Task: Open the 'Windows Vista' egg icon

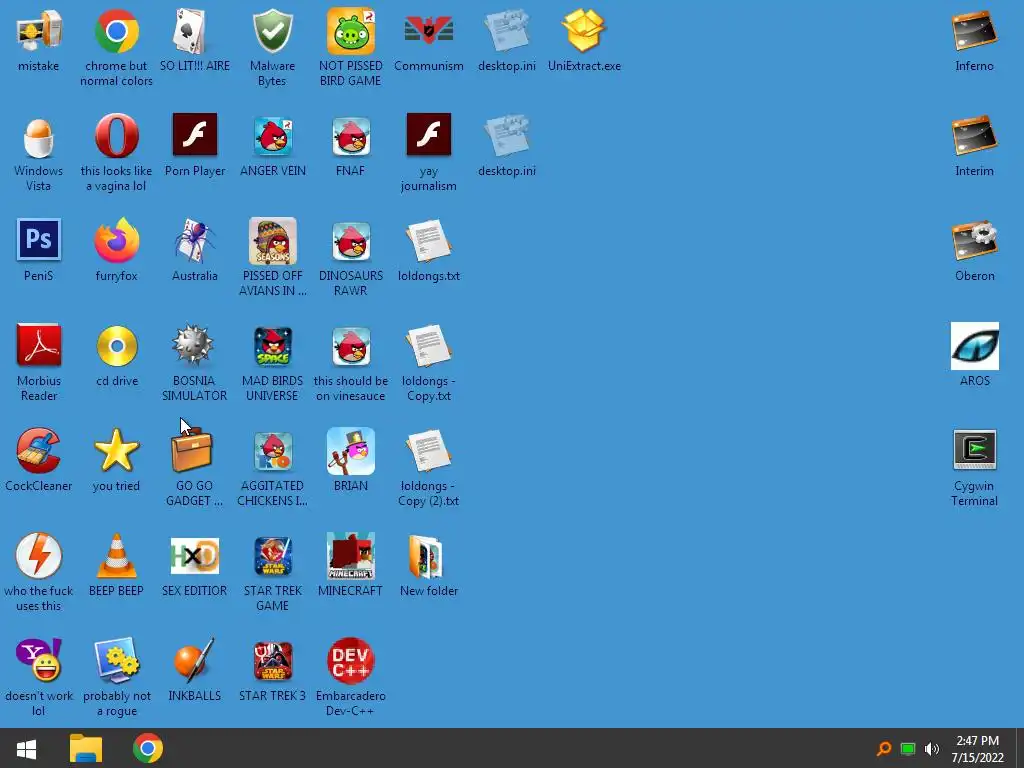Action: pyautogui.click(x=39, y=136)
